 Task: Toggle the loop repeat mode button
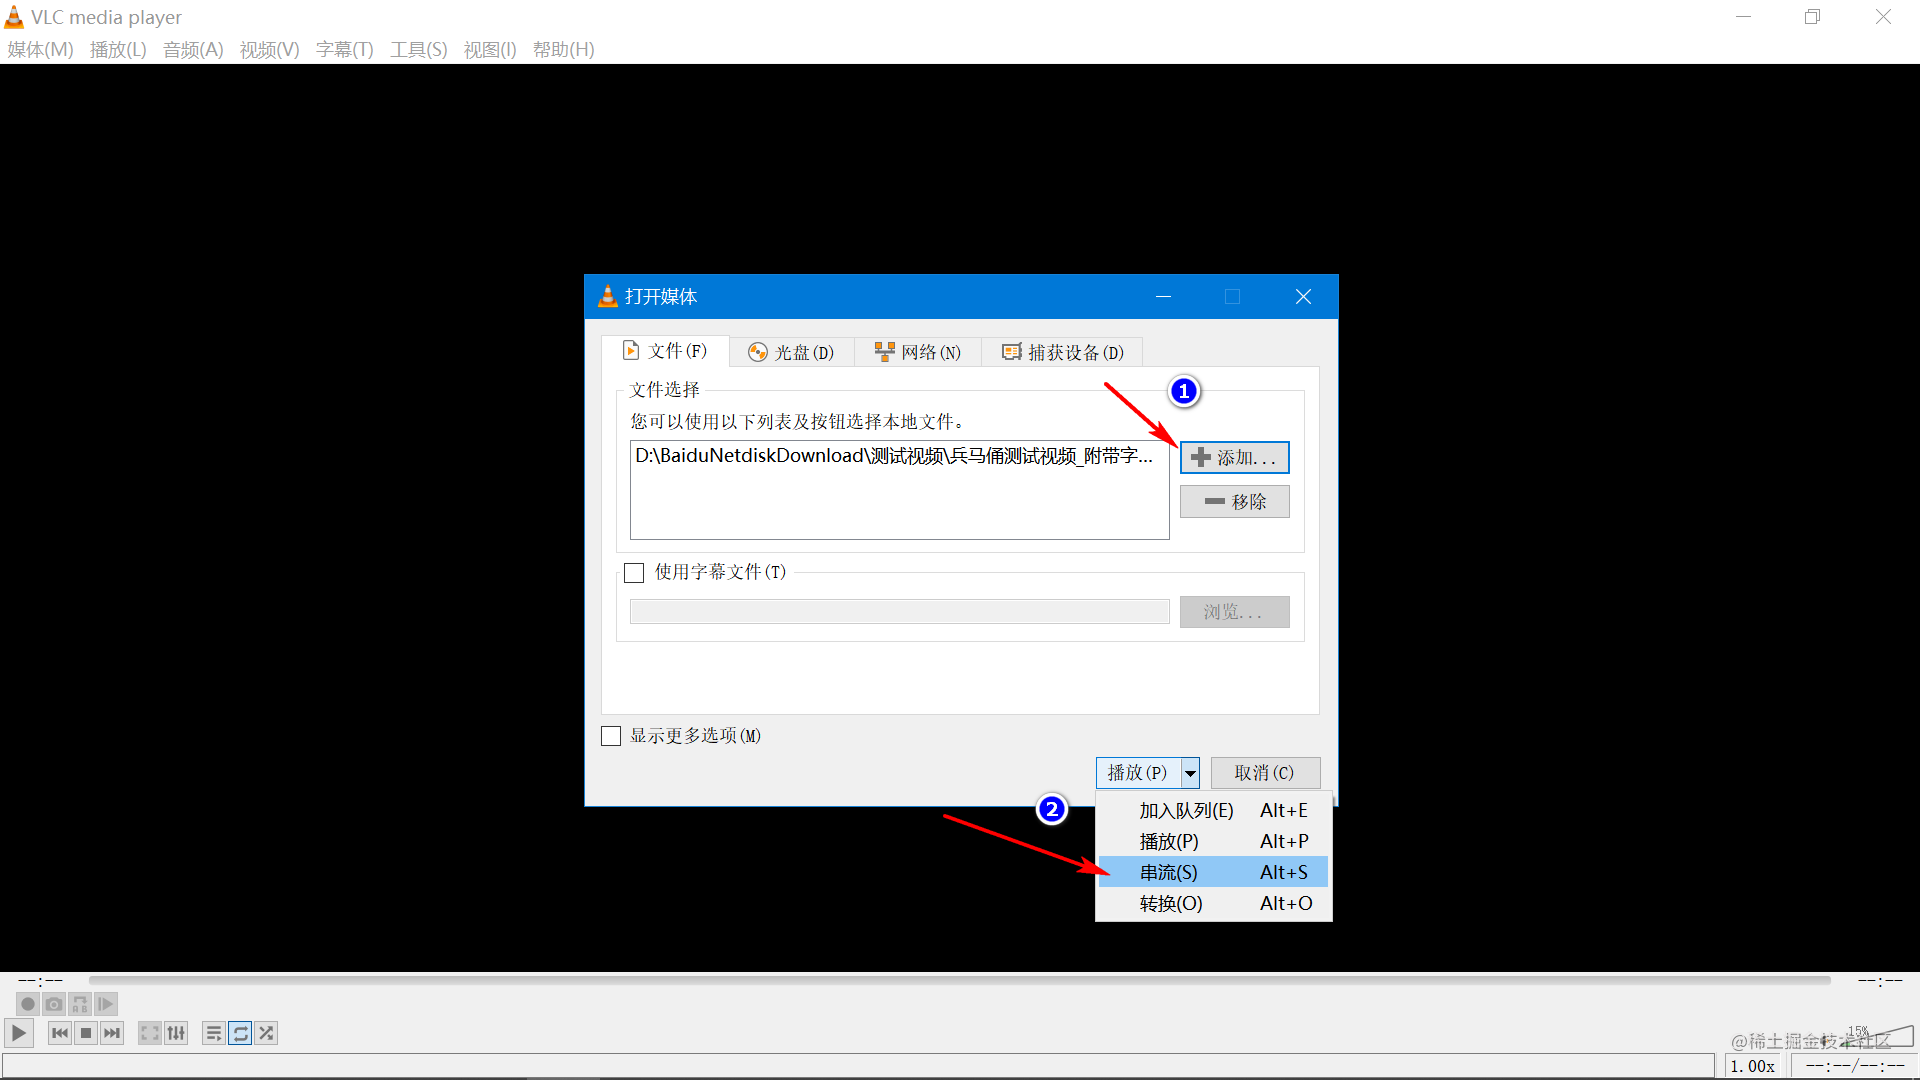(x=240, y=1033)
